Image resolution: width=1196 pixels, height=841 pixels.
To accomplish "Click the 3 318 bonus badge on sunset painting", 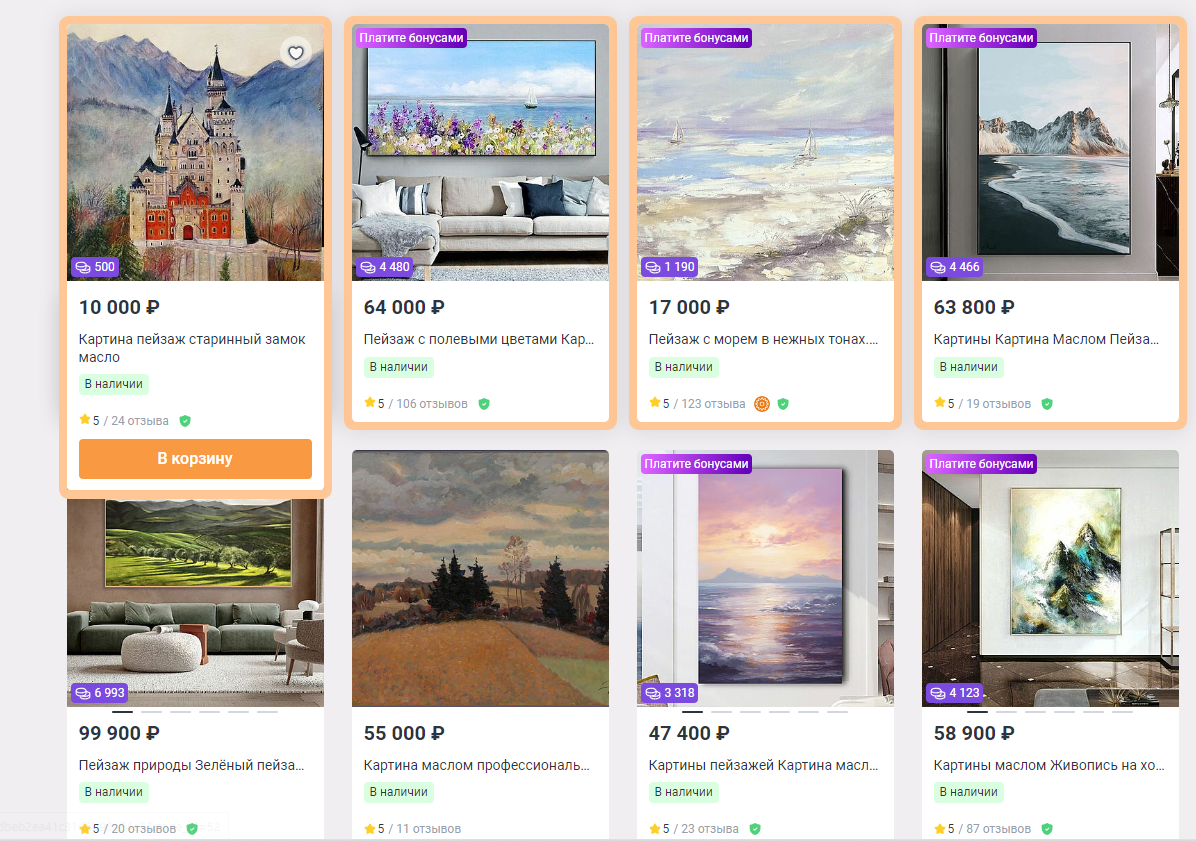I will click(670, 692).
